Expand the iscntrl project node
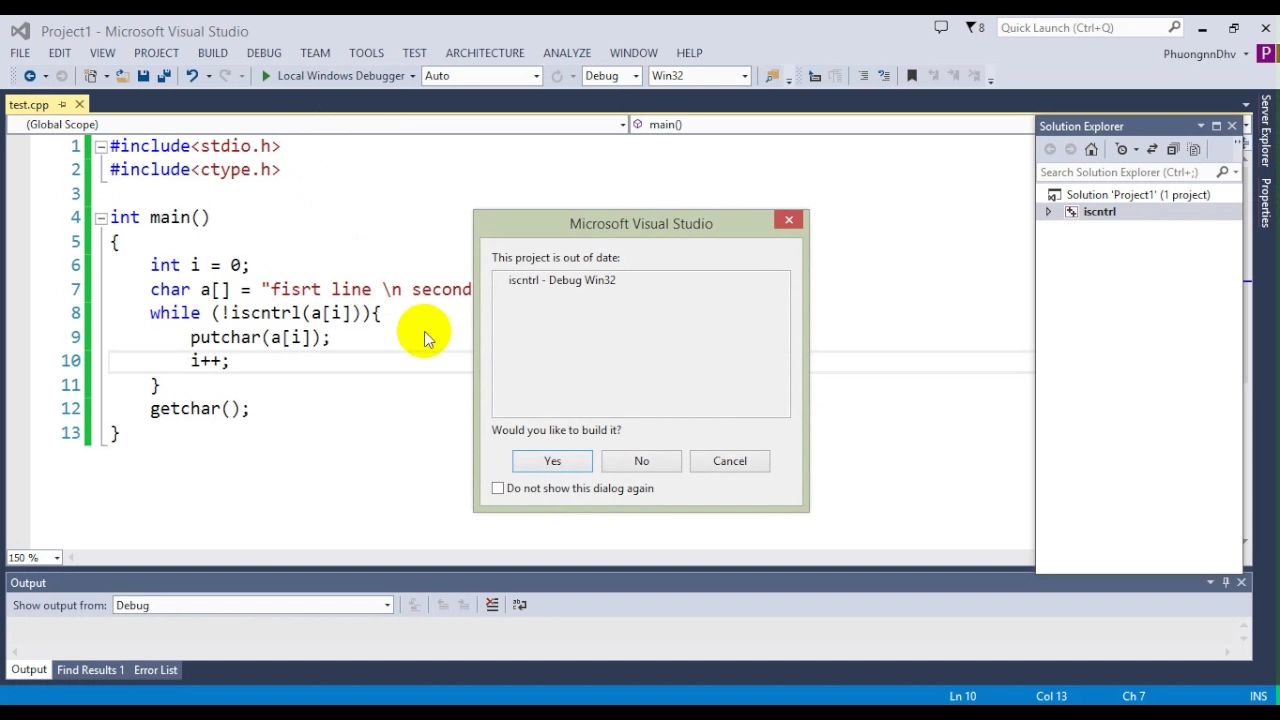Image resolution: width=1280 pixels, height=720 pixels. point(1048,212)
